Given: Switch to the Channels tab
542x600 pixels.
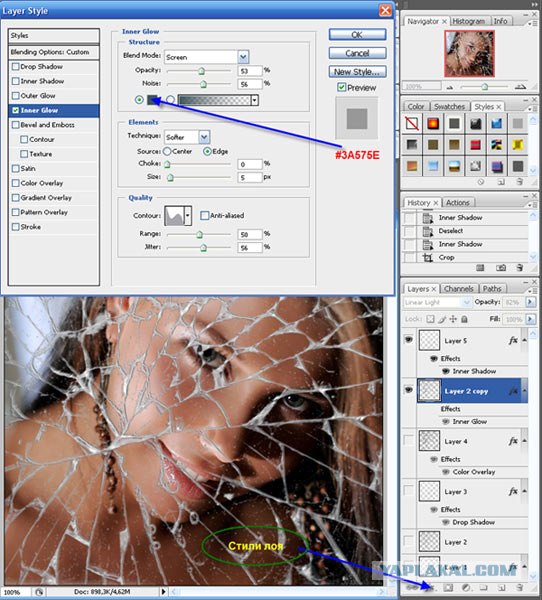Looking at the screenshot, I should point(459,289).
